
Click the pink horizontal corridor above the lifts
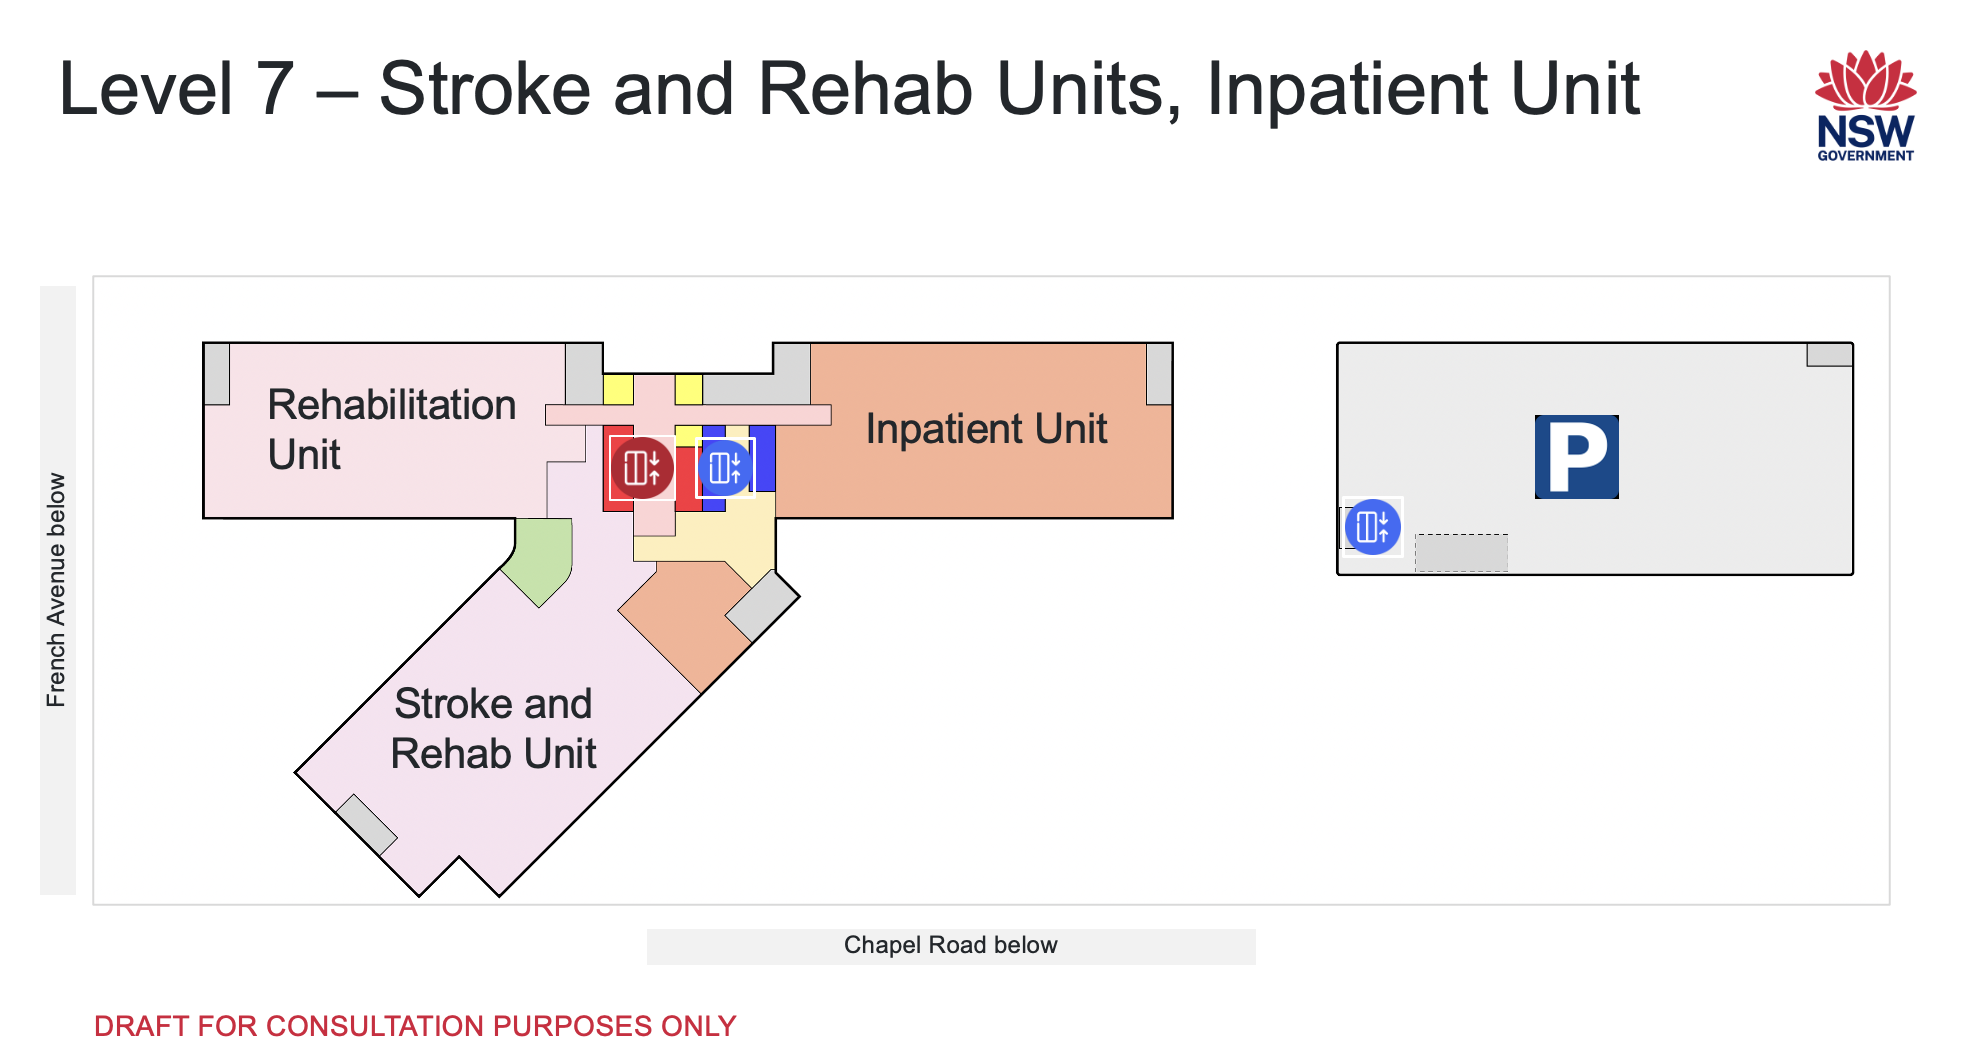pyautogui.click(x=688, y=415)
